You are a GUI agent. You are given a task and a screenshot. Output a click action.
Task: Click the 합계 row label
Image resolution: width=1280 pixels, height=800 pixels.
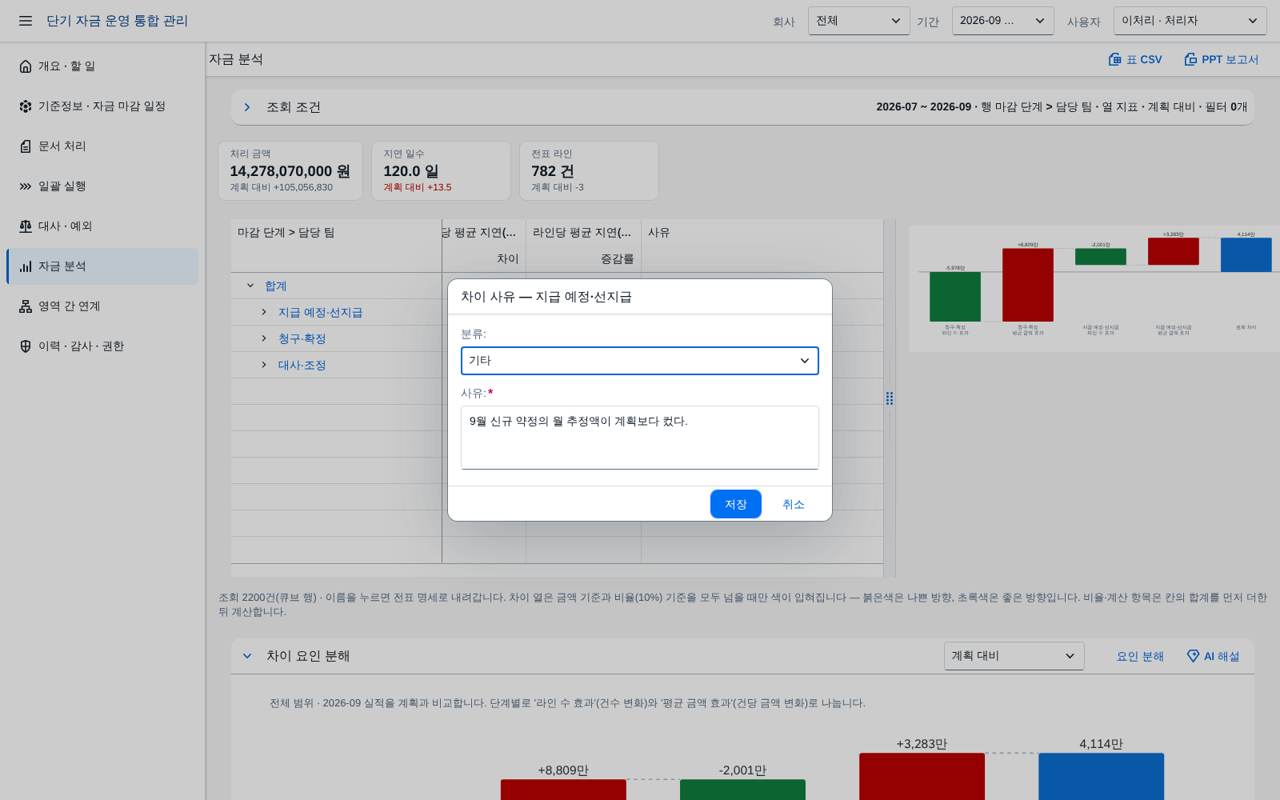(x=276, y=286)
